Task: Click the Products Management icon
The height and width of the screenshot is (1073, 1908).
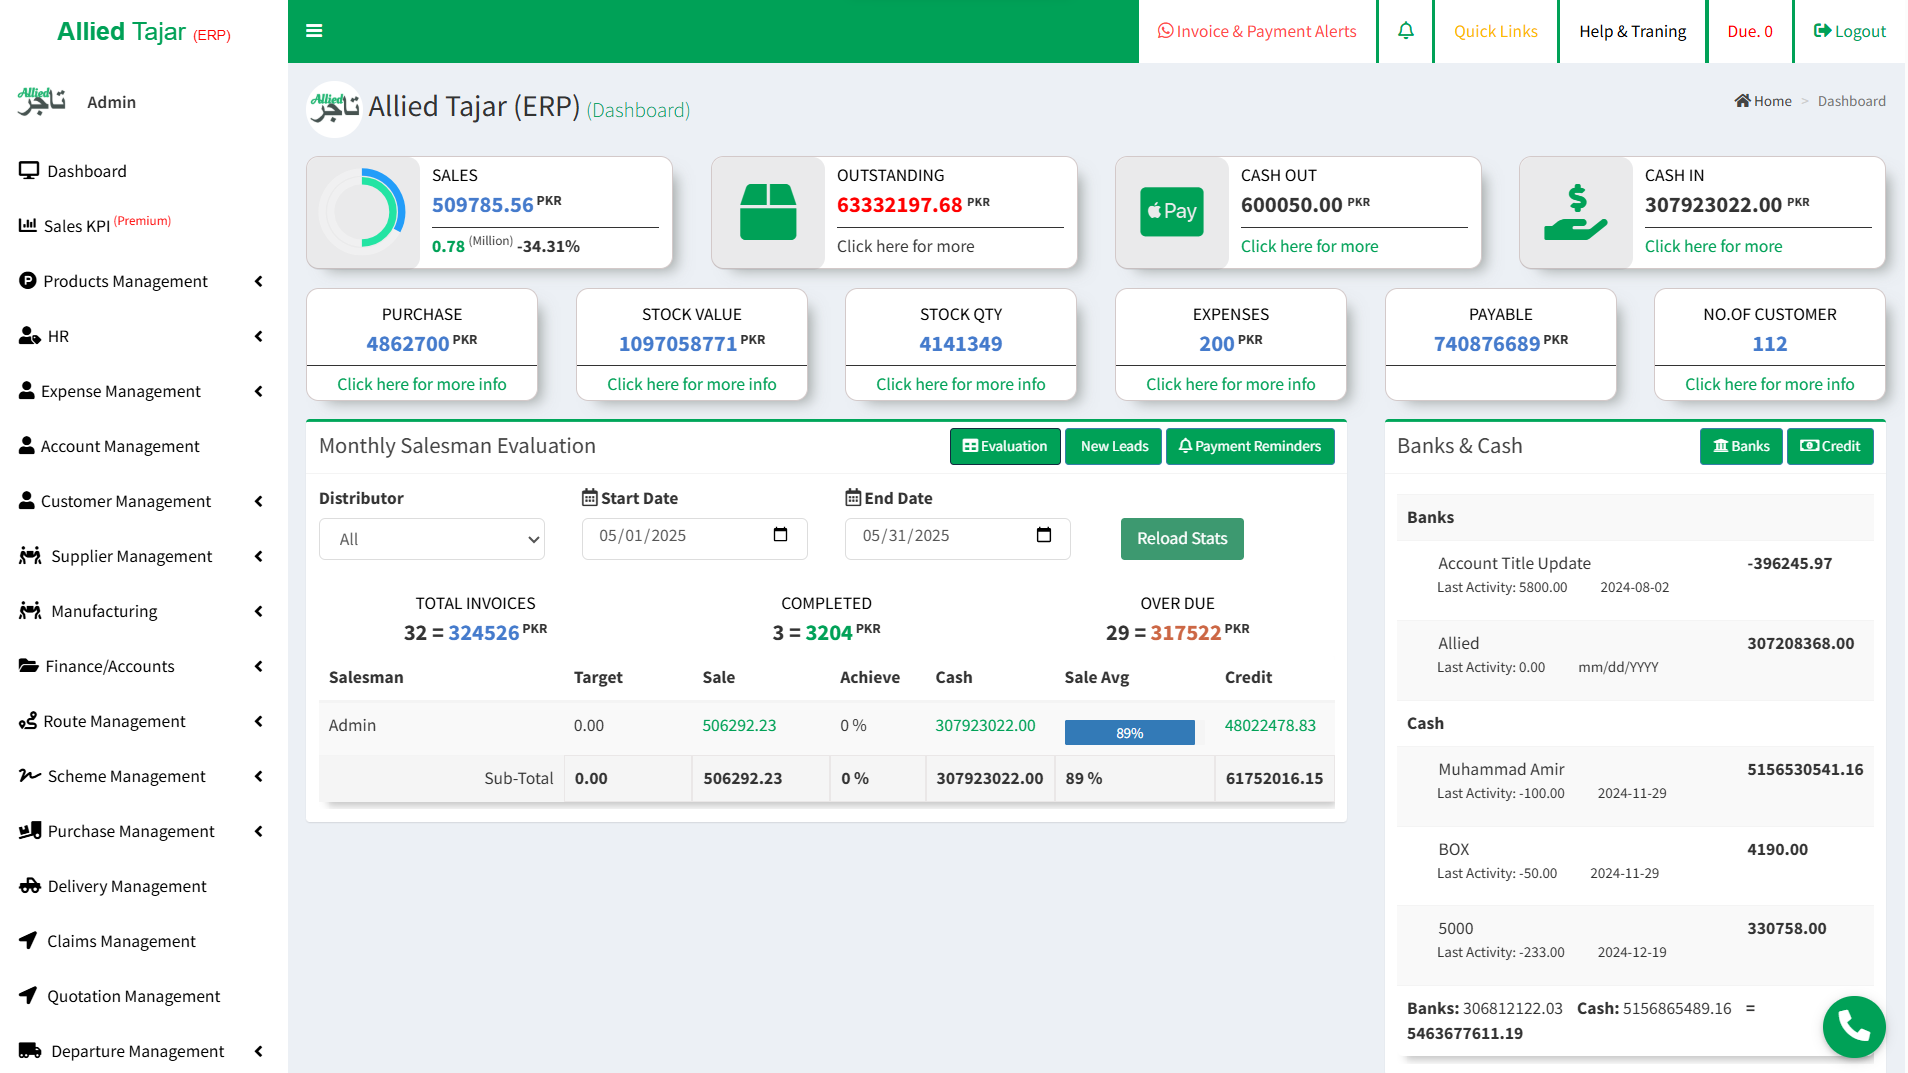Action: point(28,281)
